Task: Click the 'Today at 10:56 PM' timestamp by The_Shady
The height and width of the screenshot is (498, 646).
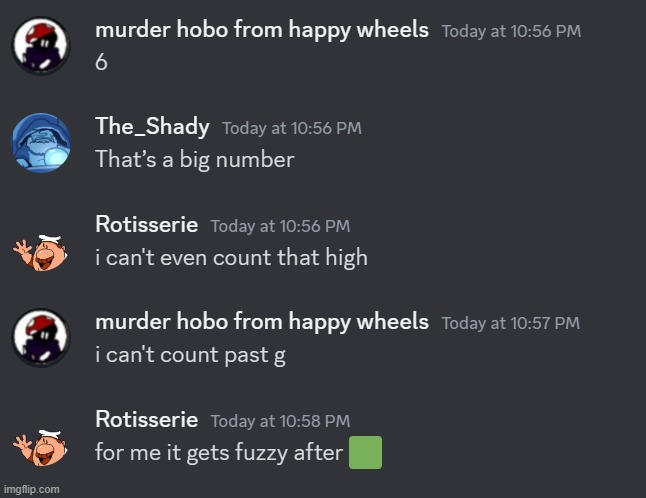Action: 292,128
